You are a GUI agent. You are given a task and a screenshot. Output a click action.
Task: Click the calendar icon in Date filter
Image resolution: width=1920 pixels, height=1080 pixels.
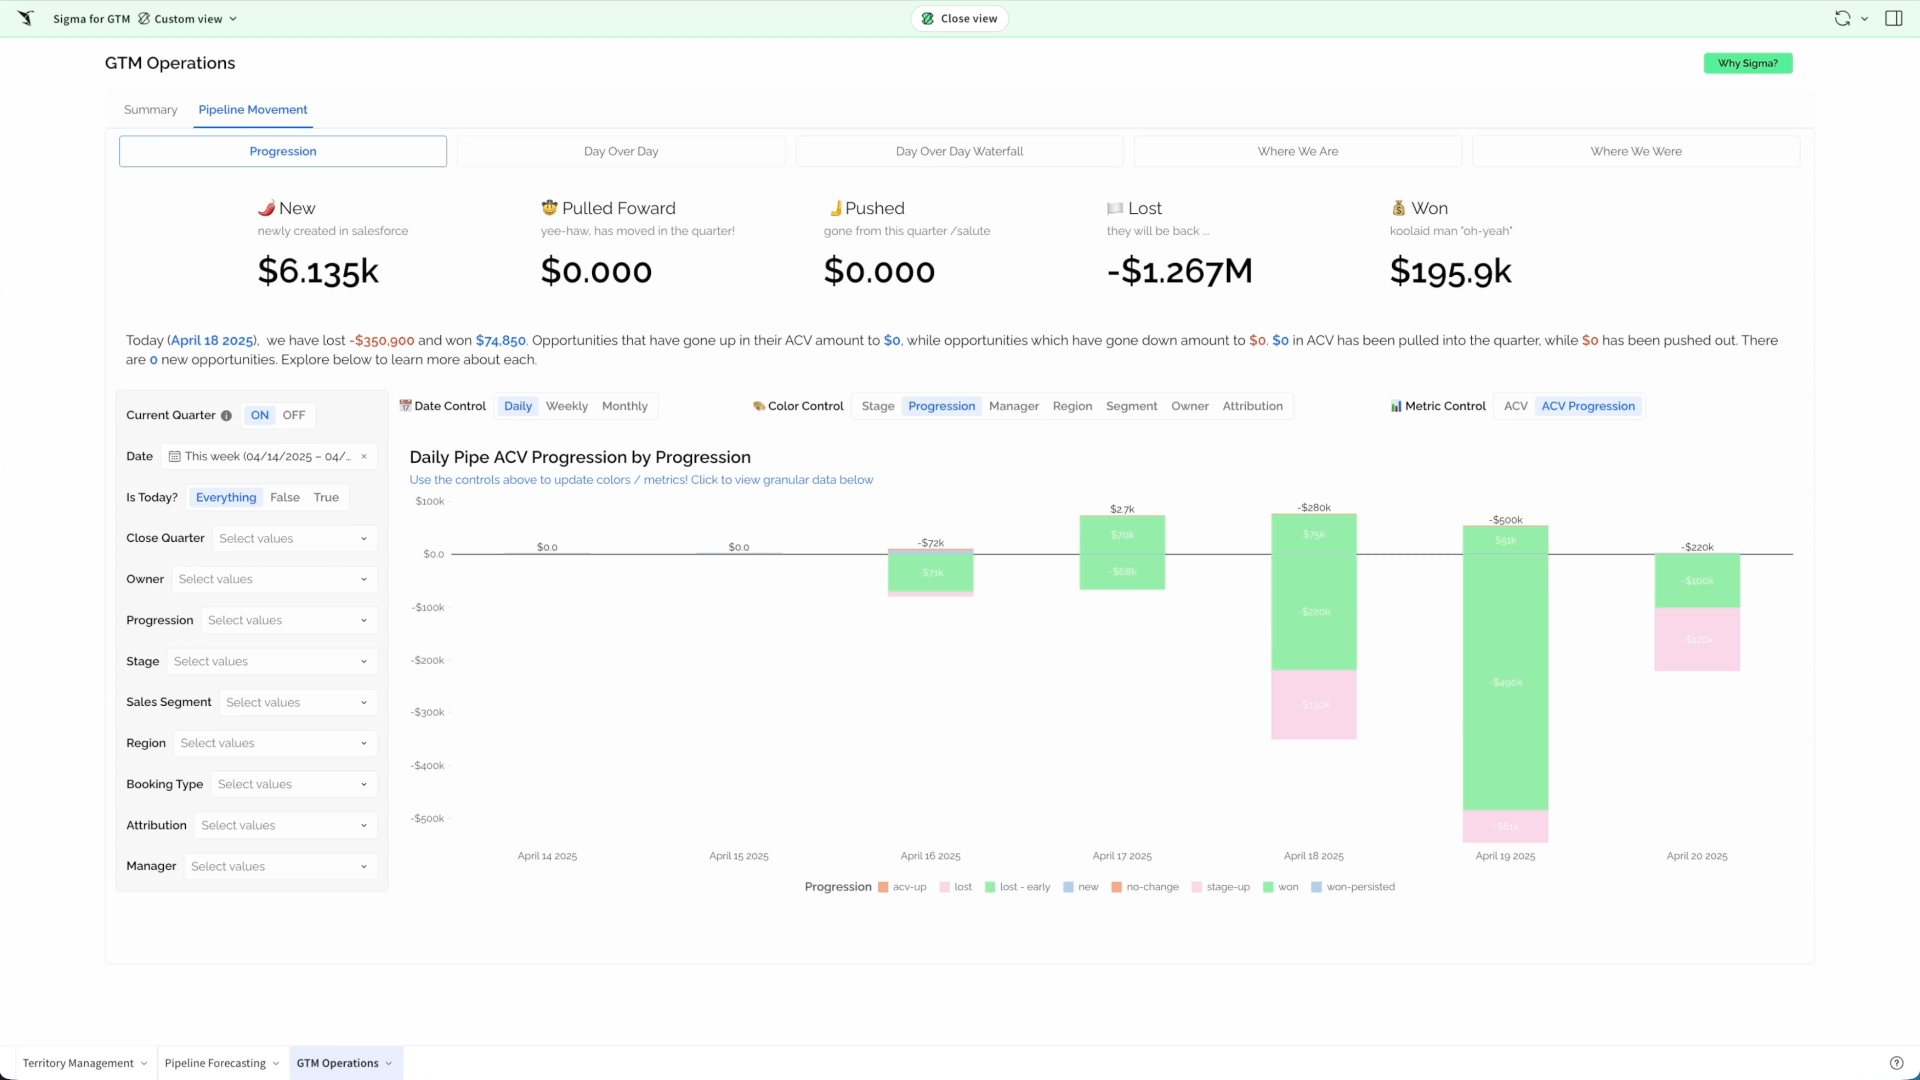pyautogui.click(x=175, y=457)
